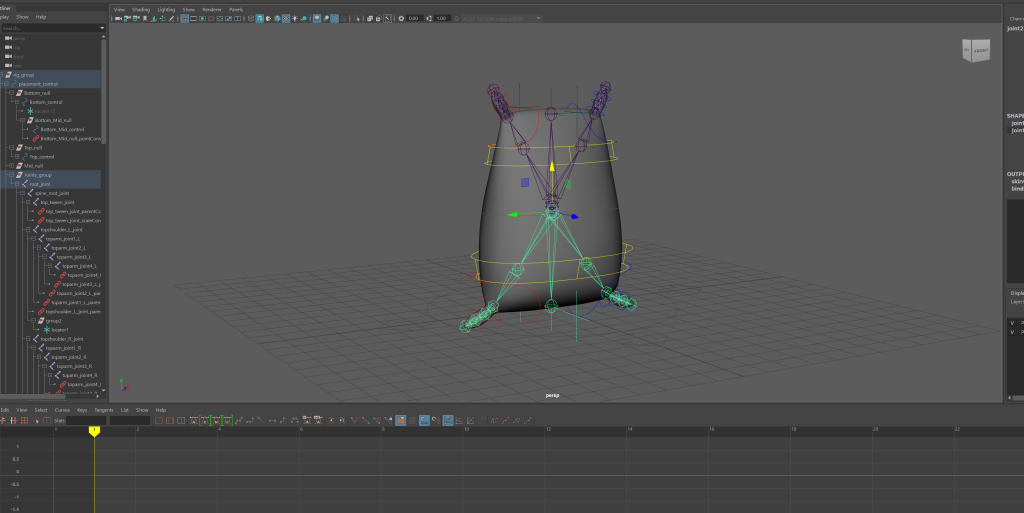This screenshot has height=513, width=1024.
Task: Click the select camera icon in viewport toolbar
Action: 118,18
